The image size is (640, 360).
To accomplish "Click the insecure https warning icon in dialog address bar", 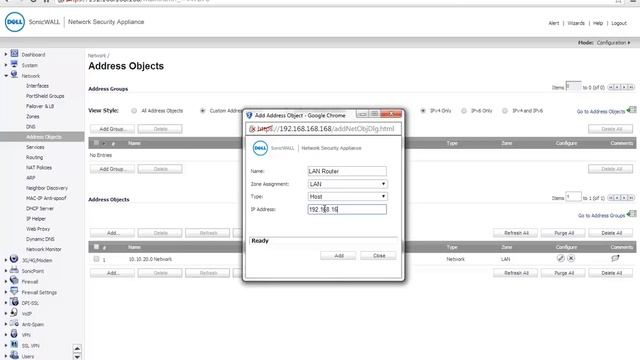I will (x=252, y=129).
